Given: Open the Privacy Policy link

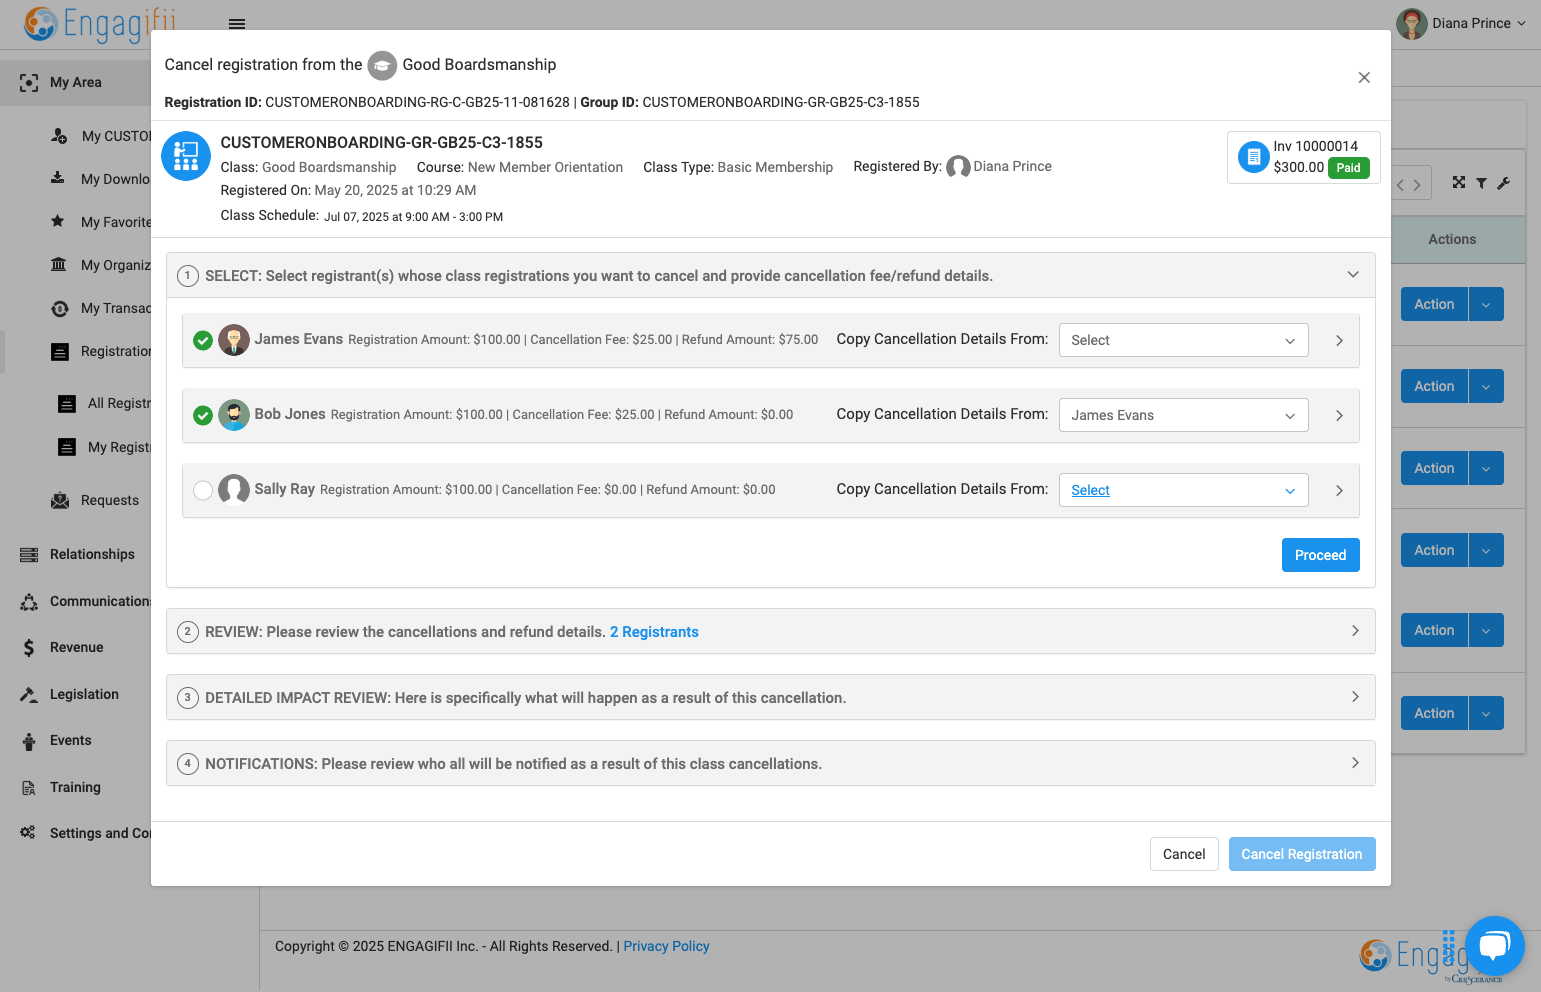Looking at the screenshot, I should (x=666, y=946).
